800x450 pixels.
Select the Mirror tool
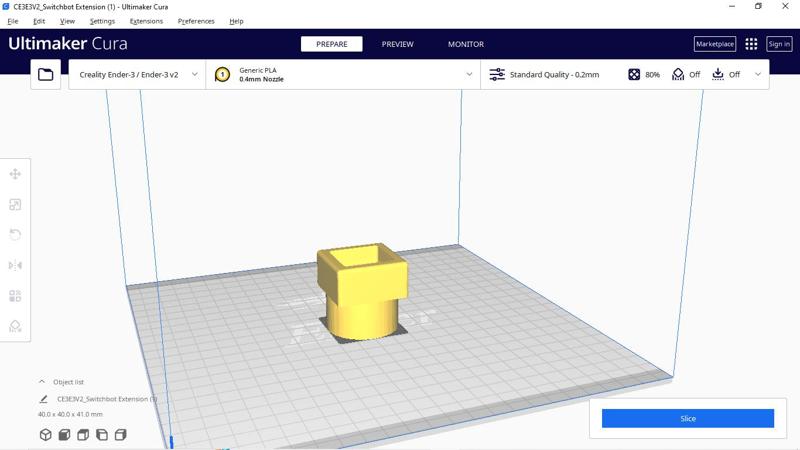[15, 265]
